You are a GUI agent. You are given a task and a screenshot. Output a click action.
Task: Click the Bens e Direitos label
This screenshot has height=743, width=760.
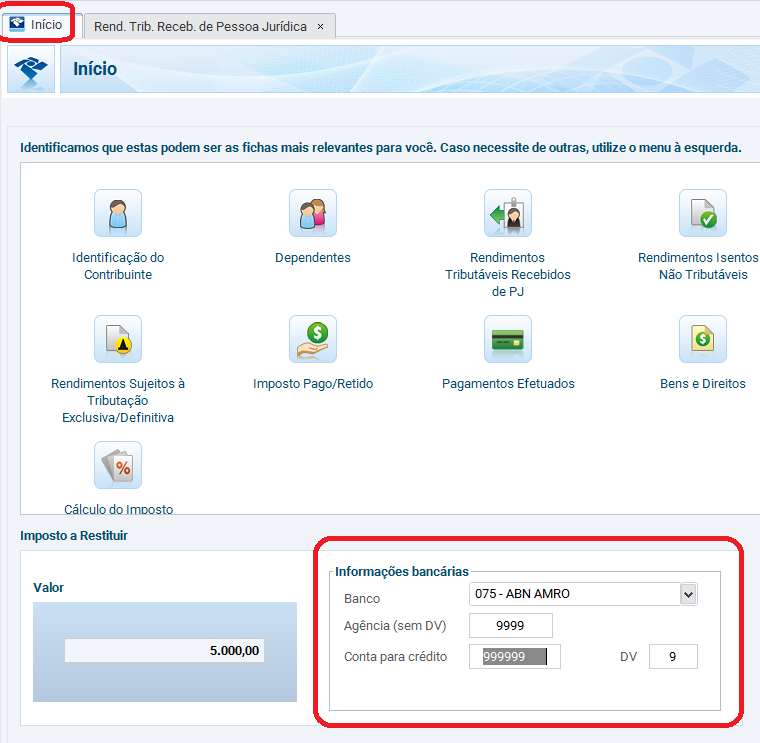coord(703,384)
